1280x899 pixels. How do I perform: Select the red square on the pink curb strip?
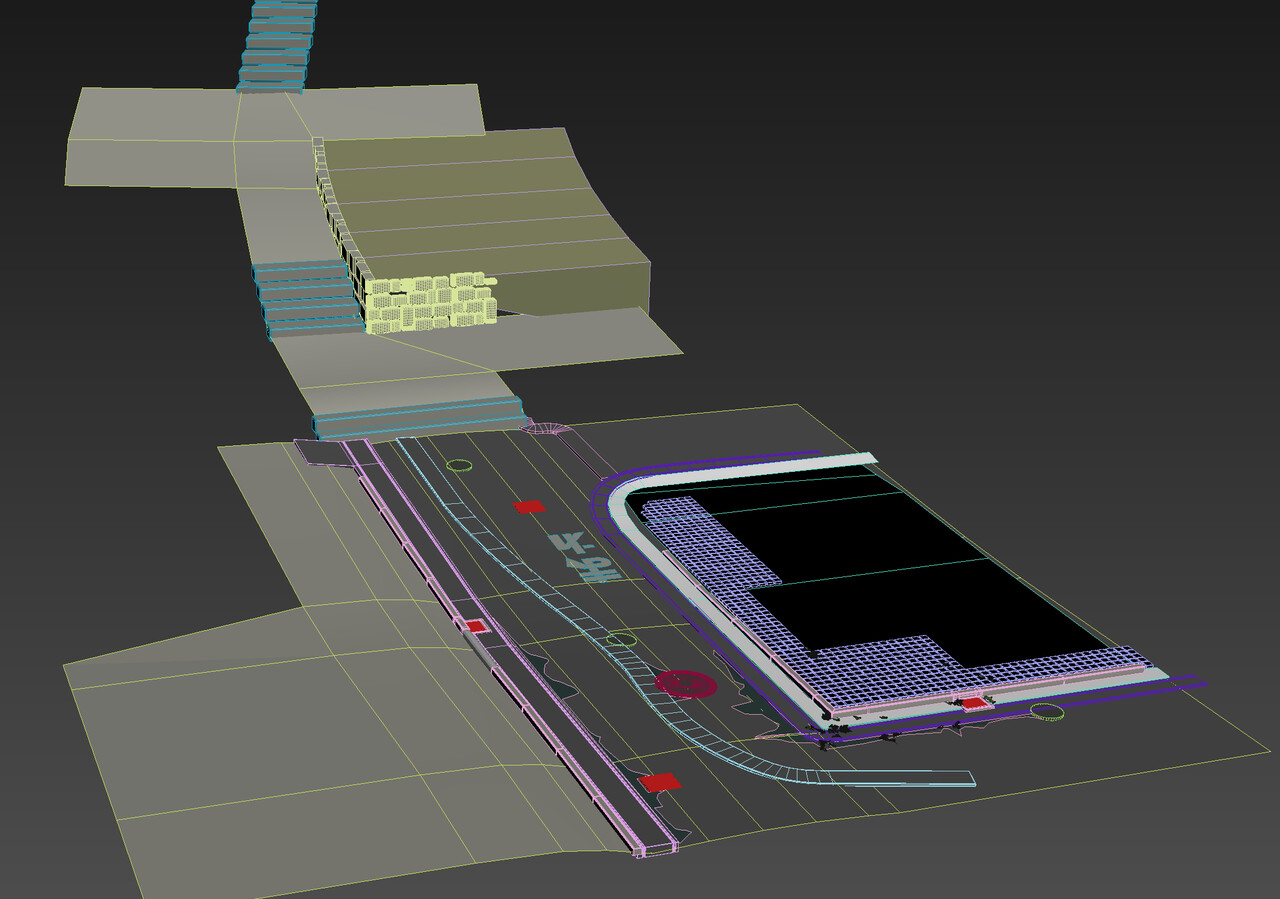click(476, 626)
